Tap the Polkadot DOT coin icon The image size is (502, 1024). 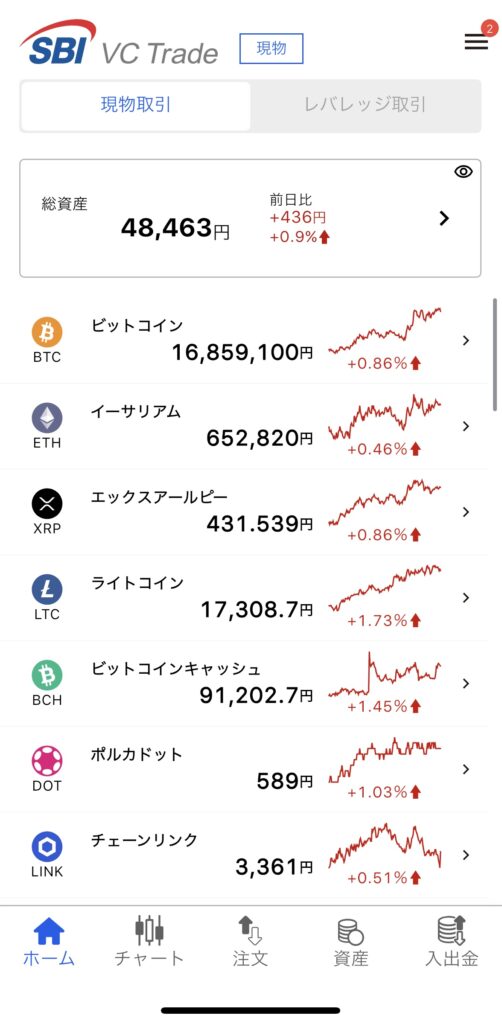tap(47, 761)
